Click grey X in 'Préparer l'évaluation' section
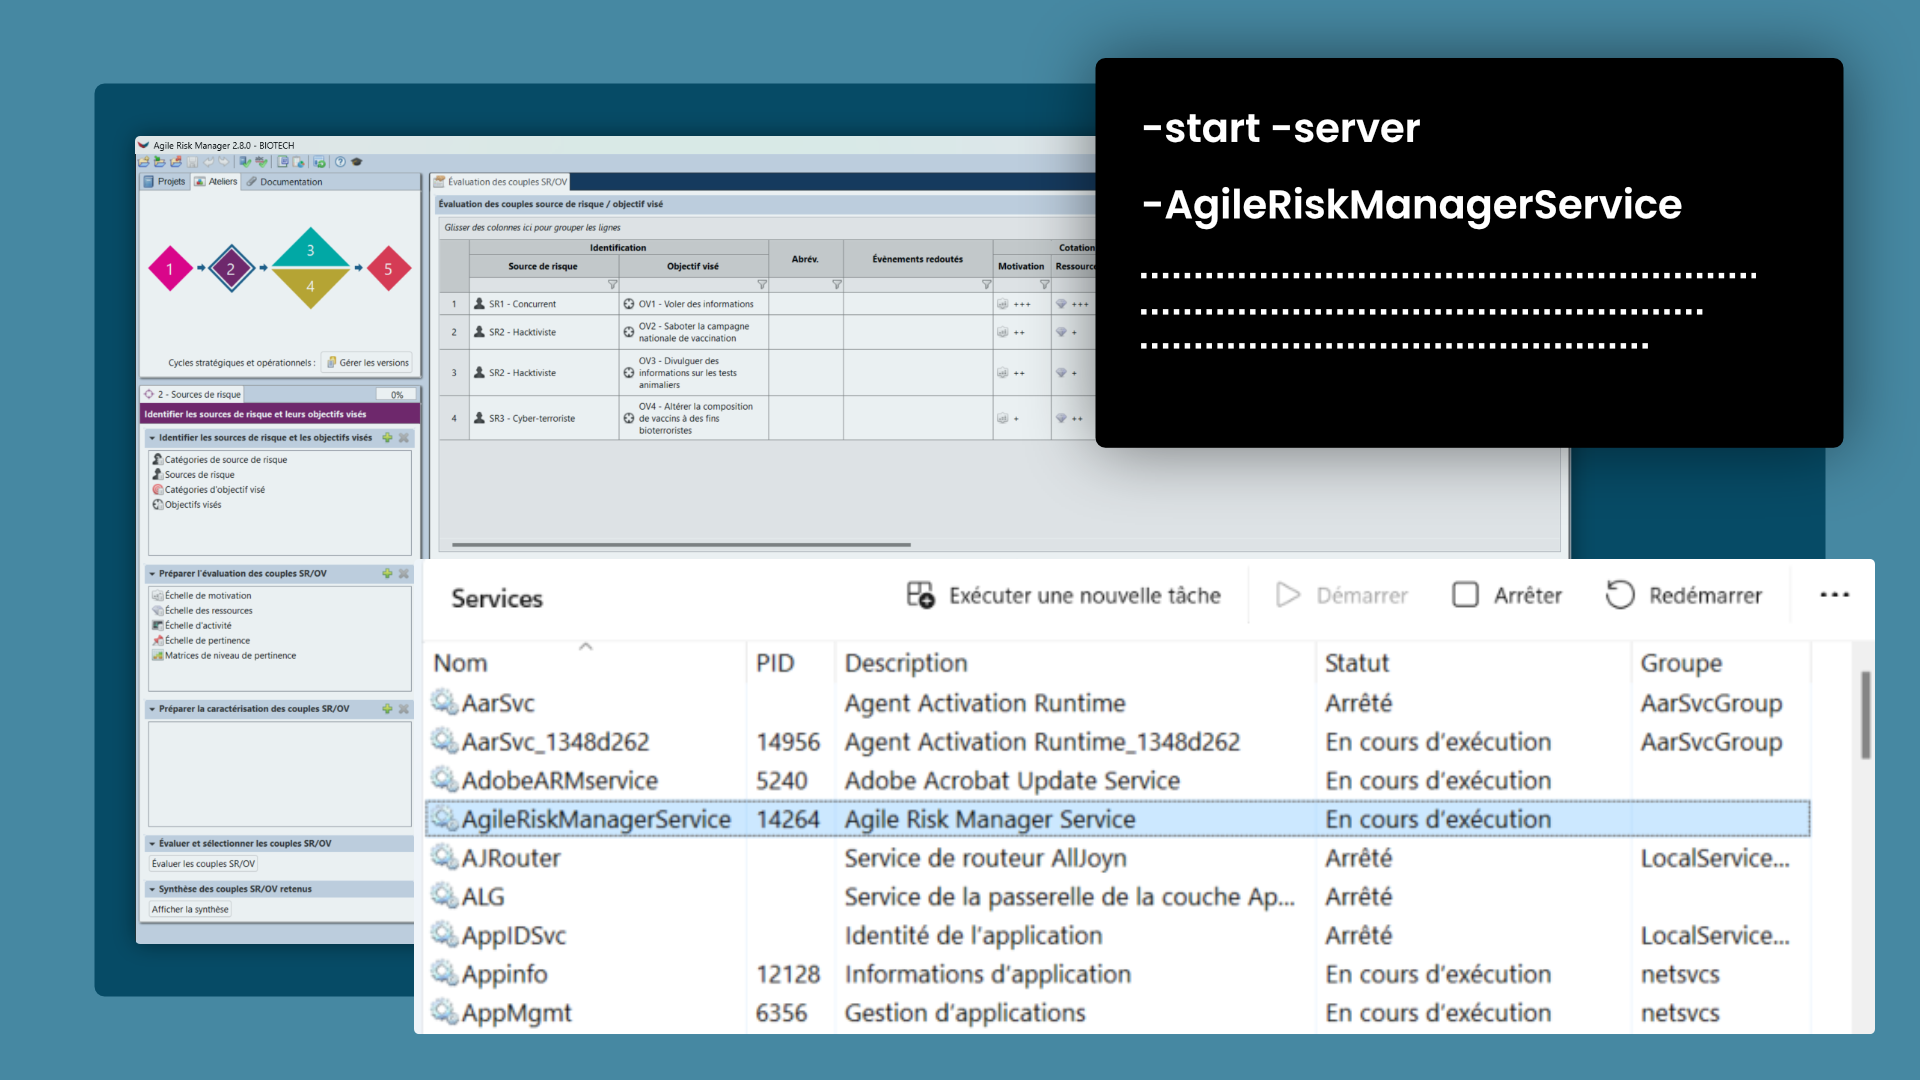The height and width of the screenshot is (1080, 1920). pyautogui.click(x=404, y=574)
